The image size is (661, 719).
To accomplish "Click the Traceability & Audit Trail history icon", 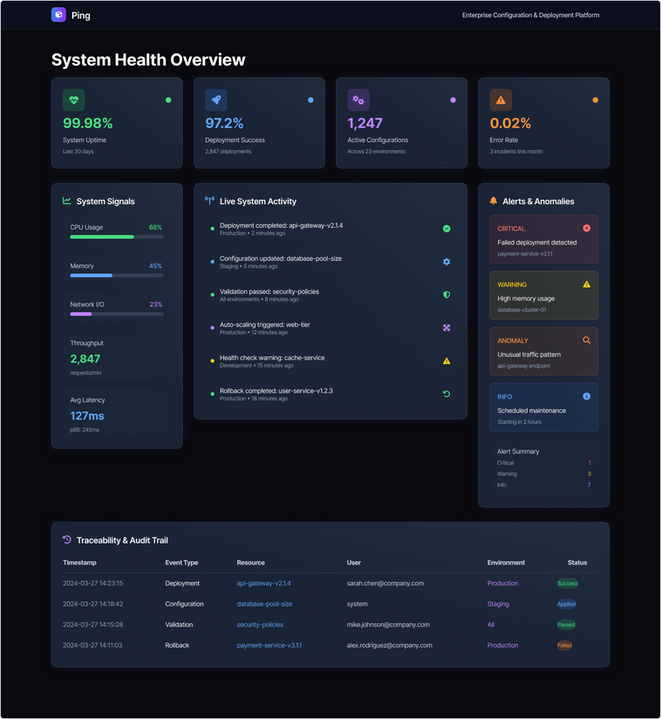I will click(67, 540).
